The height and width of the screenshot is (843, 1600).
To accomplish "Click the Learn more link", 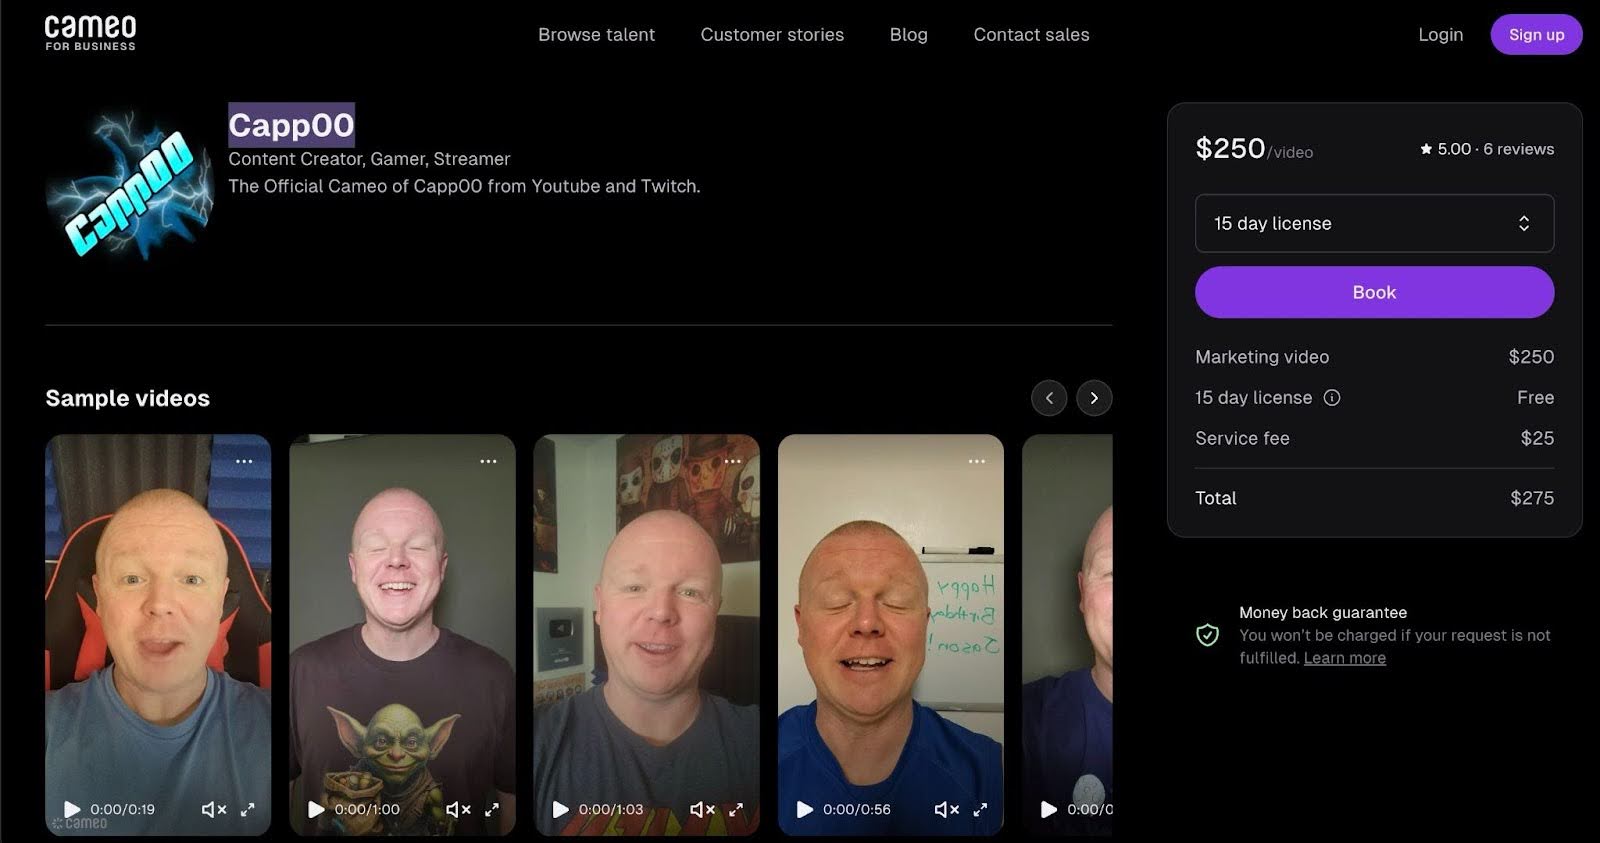I will [1344, 658].
